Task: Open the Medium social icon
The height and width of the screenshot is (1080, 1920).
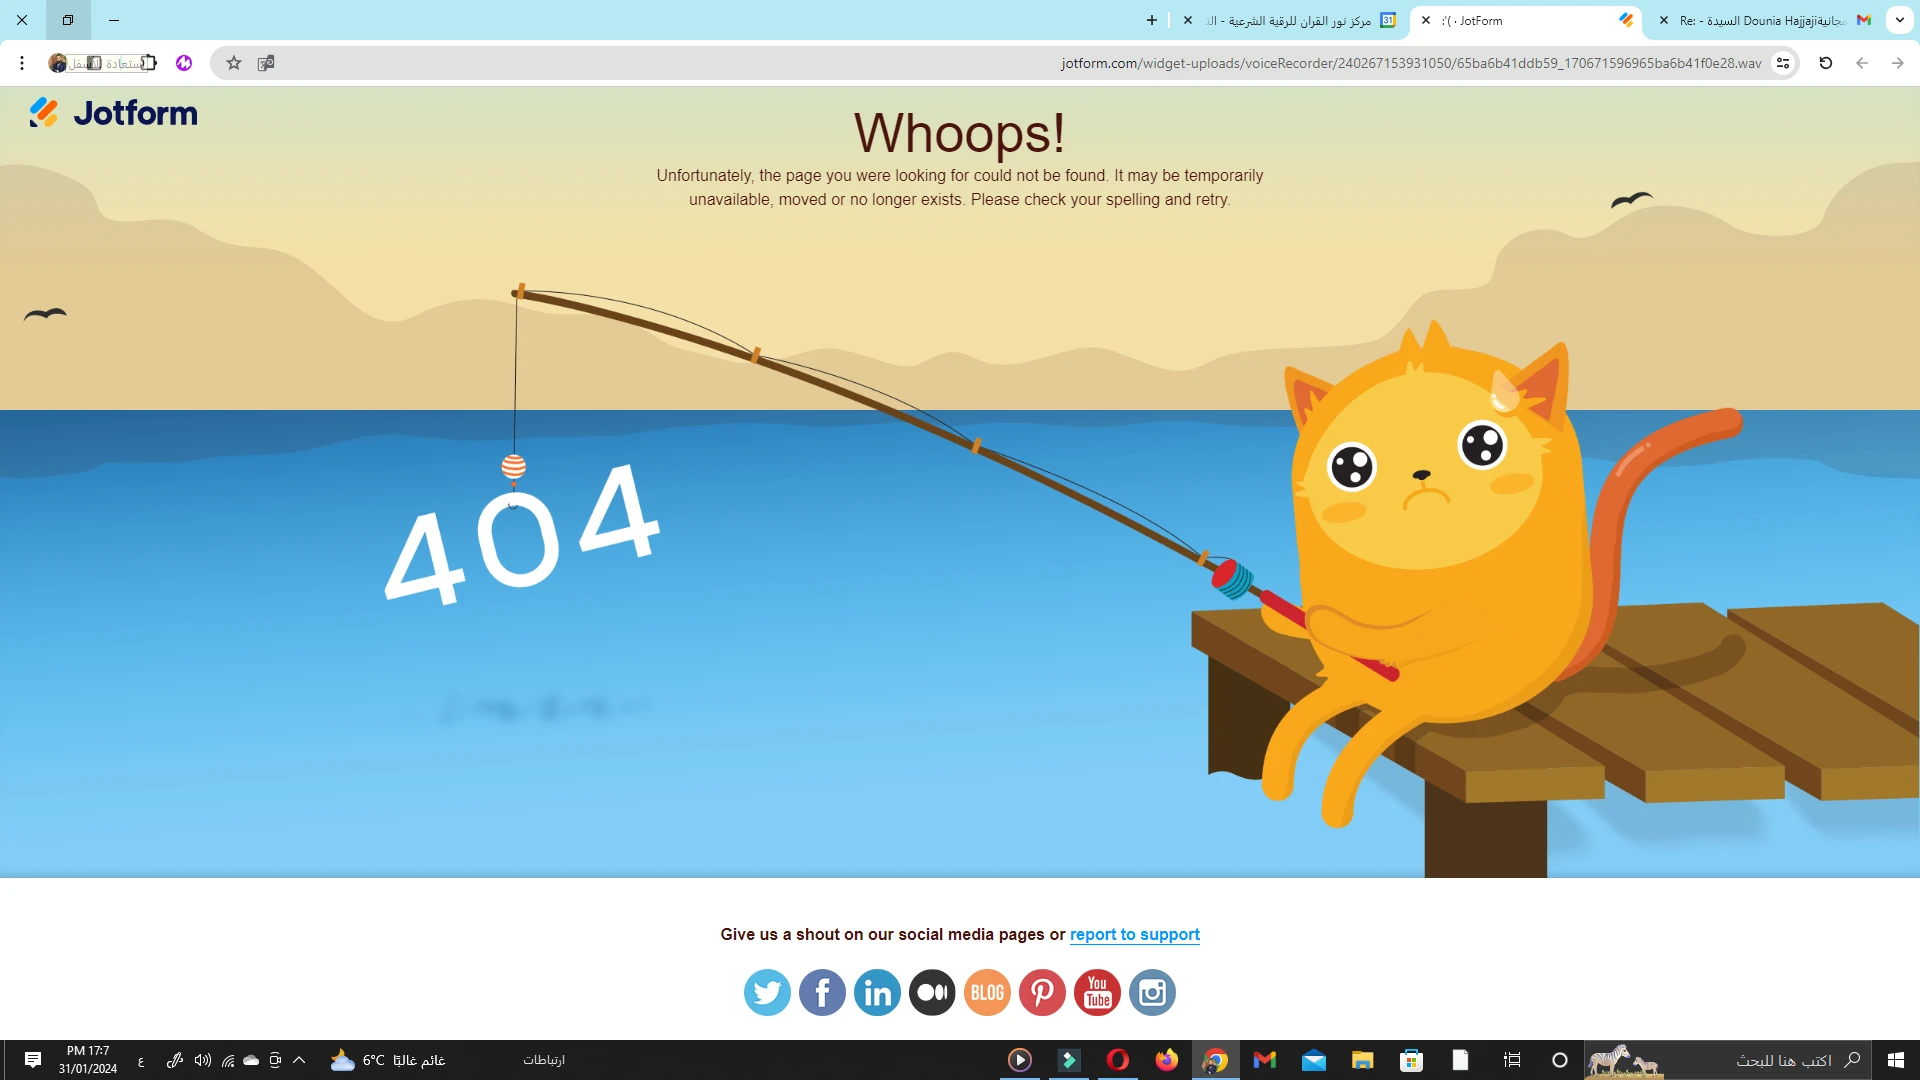Action: point(932,993)
